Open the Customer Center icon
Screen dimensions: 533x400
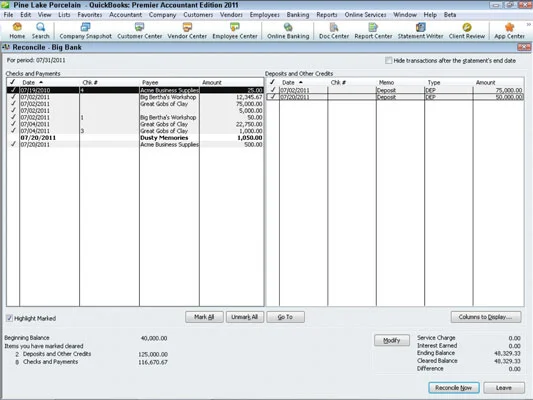click(139, 31)
